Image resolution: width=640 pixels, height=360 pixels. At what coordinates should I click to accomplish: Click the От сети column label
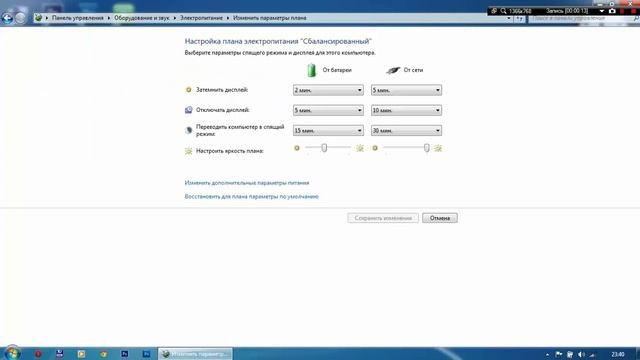[413, 70]
